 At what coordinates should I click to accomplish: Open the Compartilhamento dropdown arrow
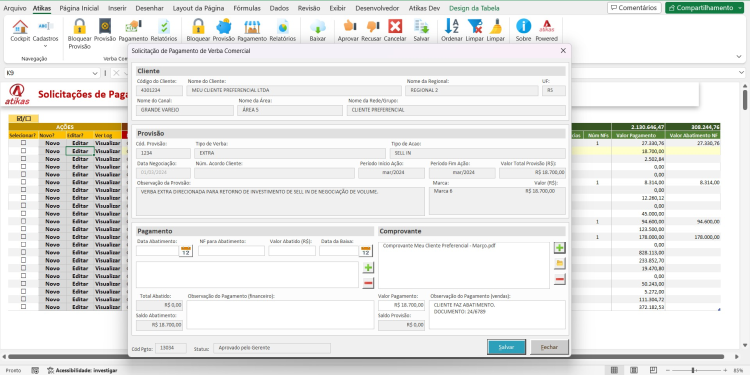740,8
